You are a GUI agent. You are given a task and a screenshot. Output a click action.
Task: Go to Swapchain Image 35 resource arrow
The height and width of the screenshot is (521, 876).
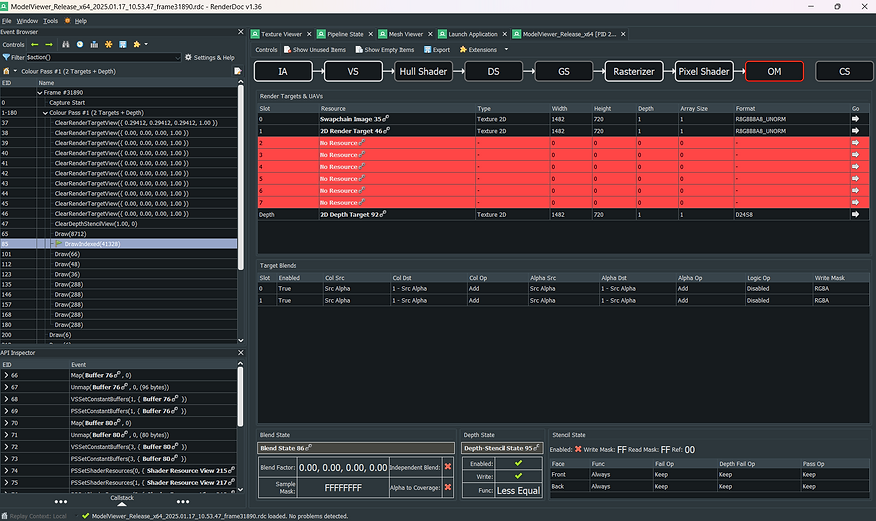point(855,119)
